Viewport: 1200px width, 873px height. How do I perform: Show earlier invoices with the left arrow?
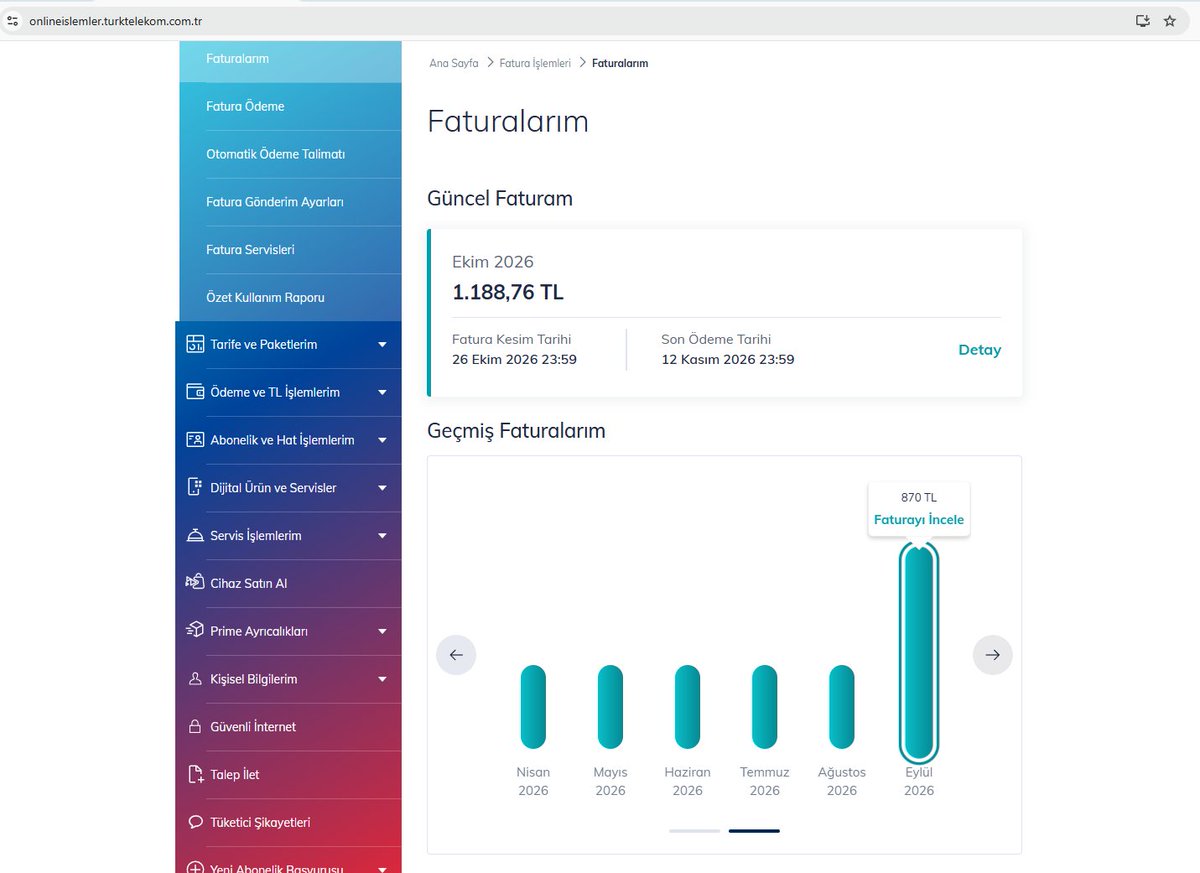[x=456, y=655]
